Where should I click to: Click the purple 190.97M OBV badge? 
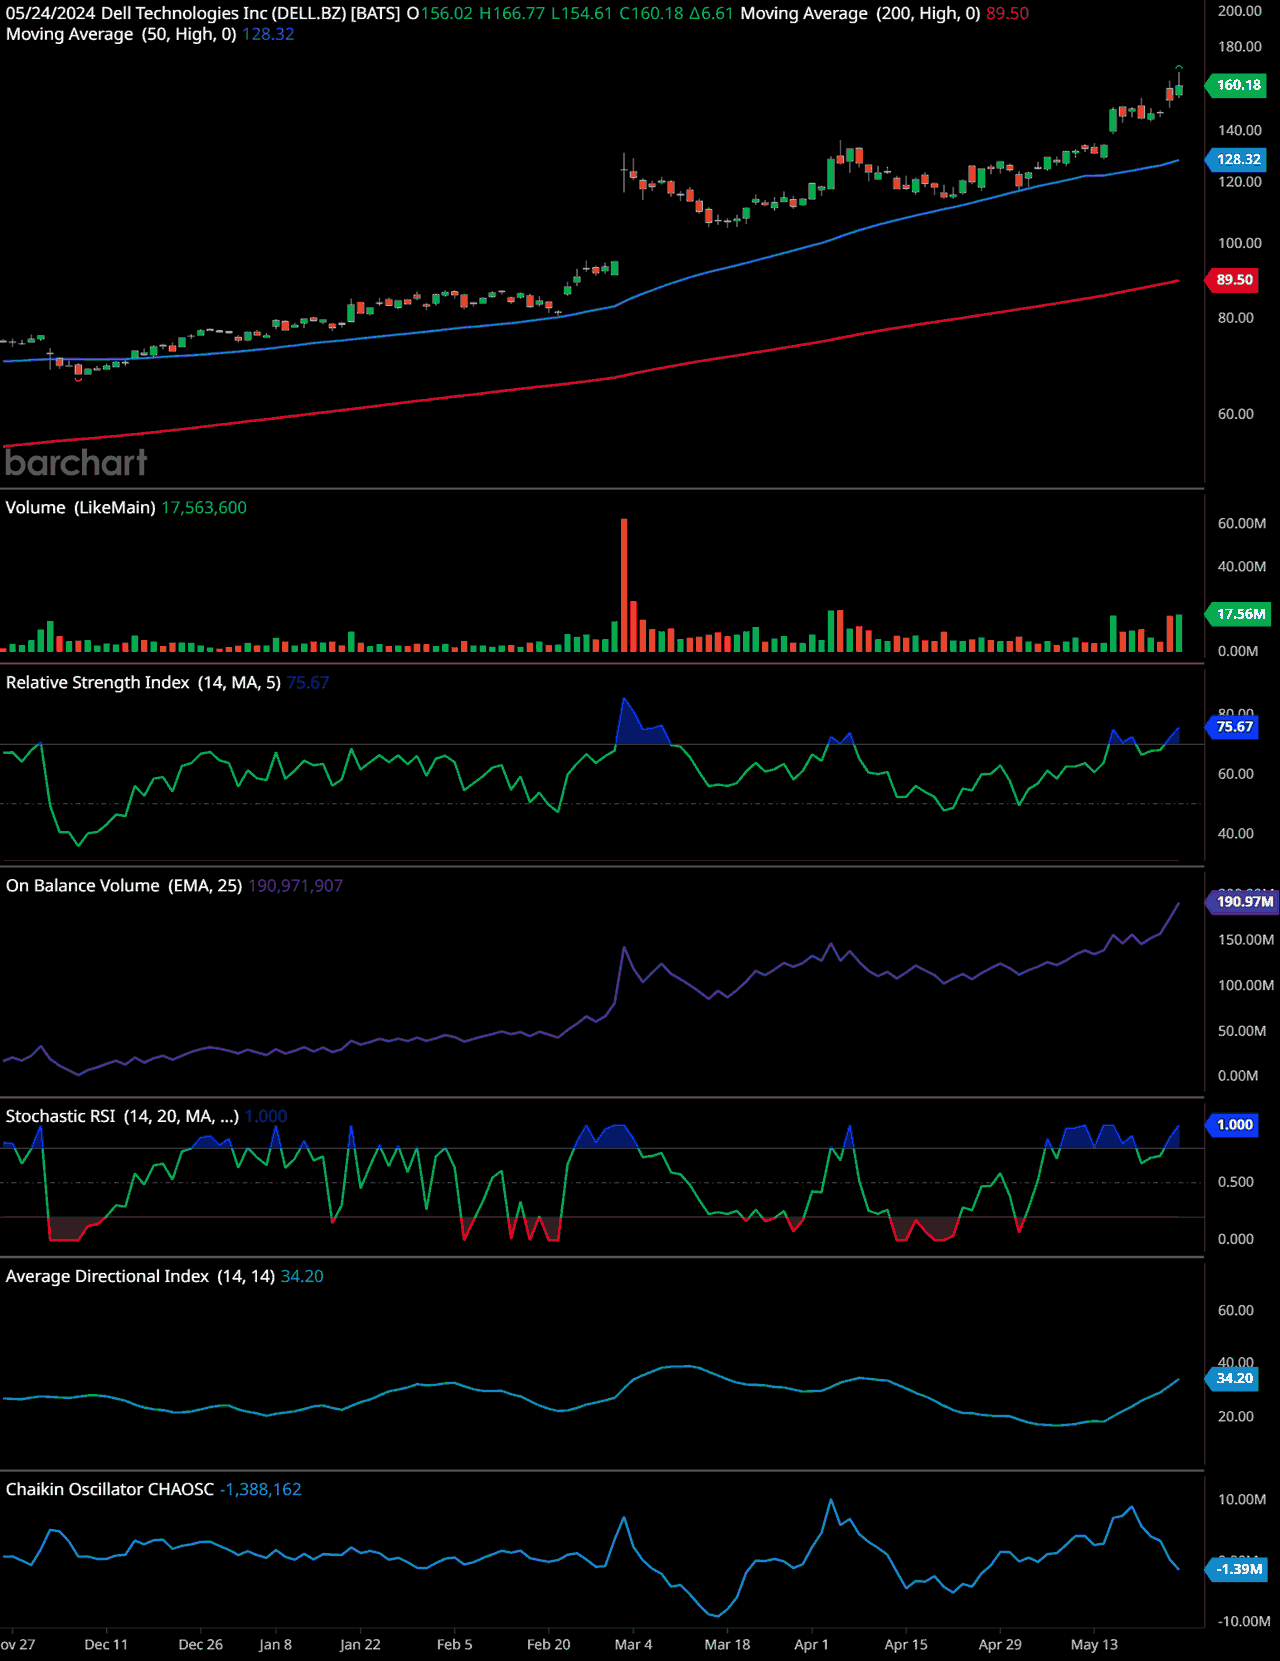[x=1244, y=901]
